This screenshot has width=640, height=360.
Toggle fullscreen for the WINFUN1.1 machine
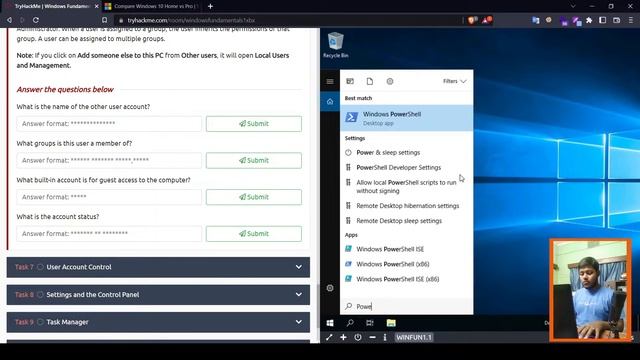point(329,337)
